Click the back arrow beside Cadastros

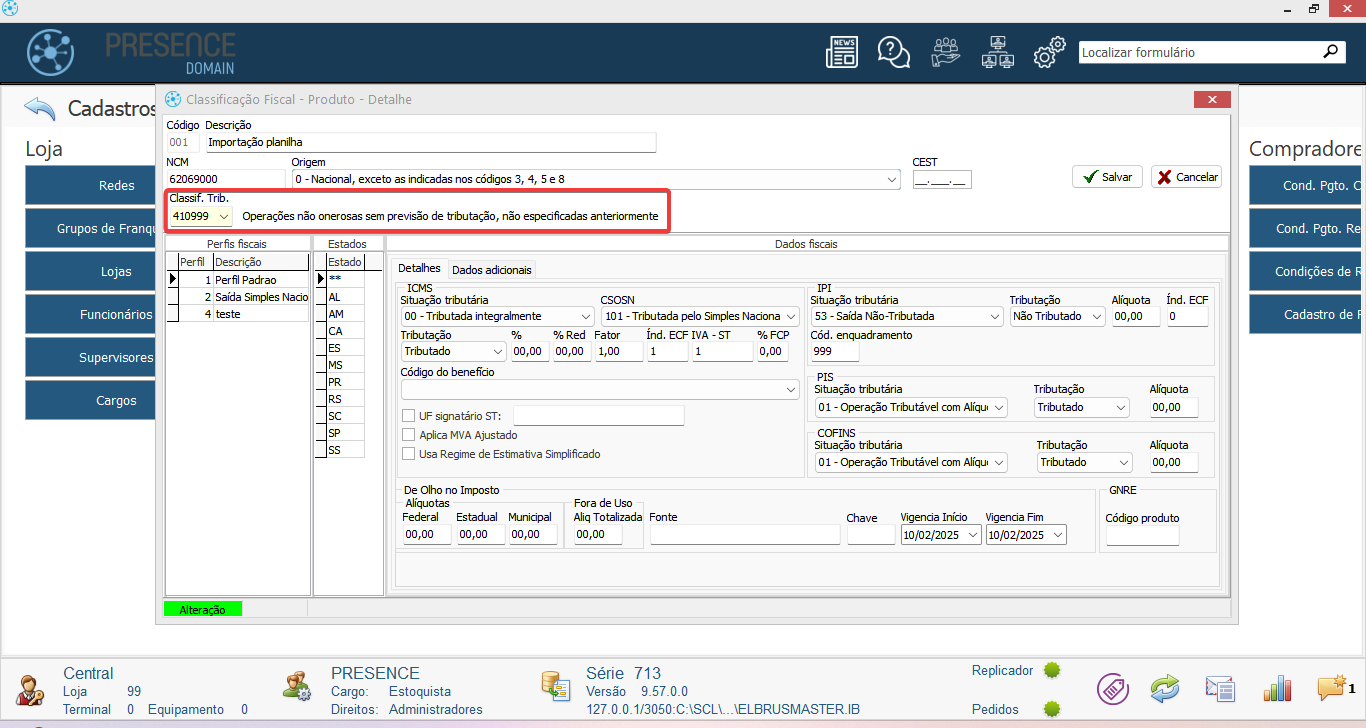(40, 108)
